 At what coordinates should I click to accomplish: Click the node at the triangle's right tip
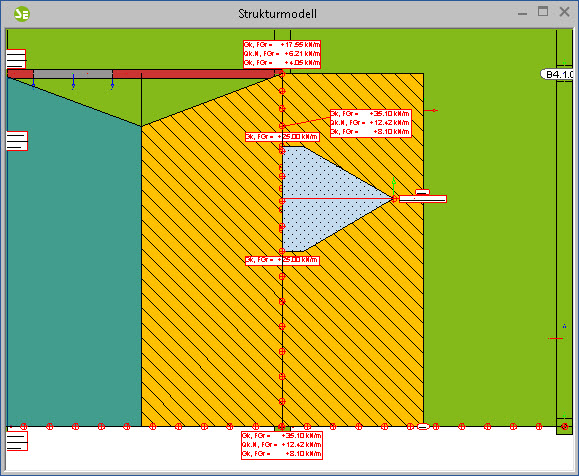(x=394, y=199)
